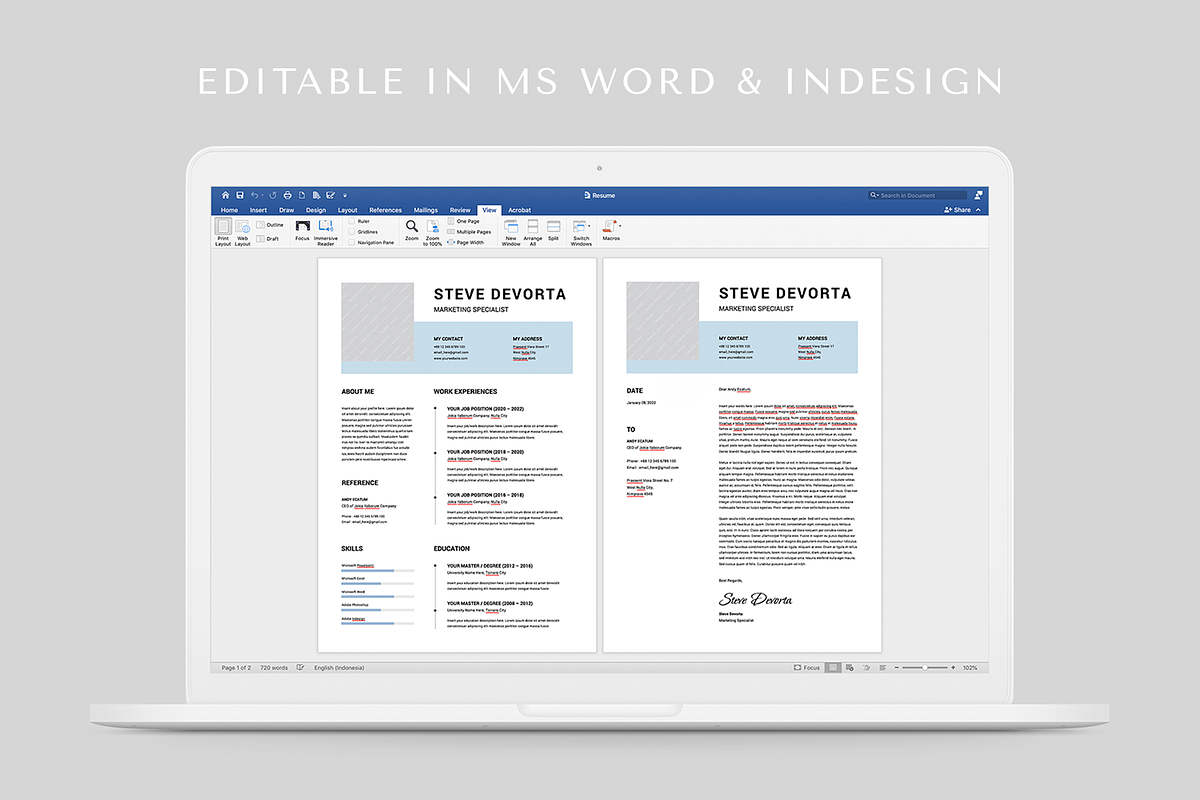Open the Mailings ribbon tab
Image resolution: width=1200 pixels, height=800 pixels.
(425, 210)
